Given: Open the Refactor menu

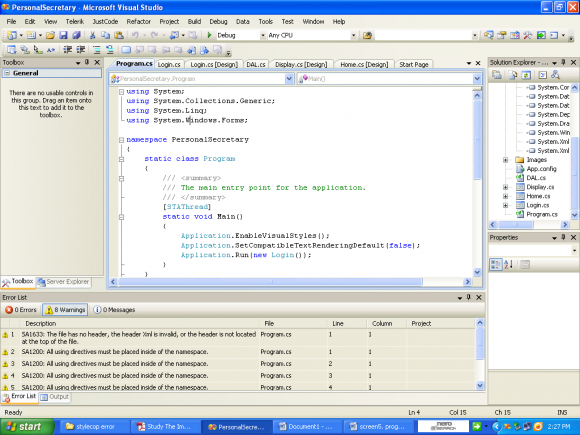Looking at the screenshot, I should [x=139, y=21].
